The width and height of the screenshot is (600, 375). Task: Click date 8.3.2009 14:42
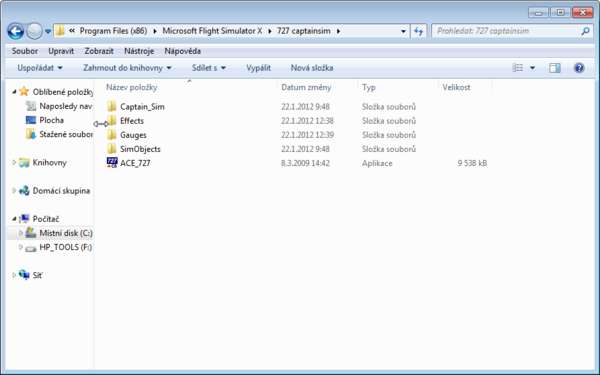(305, 163)
